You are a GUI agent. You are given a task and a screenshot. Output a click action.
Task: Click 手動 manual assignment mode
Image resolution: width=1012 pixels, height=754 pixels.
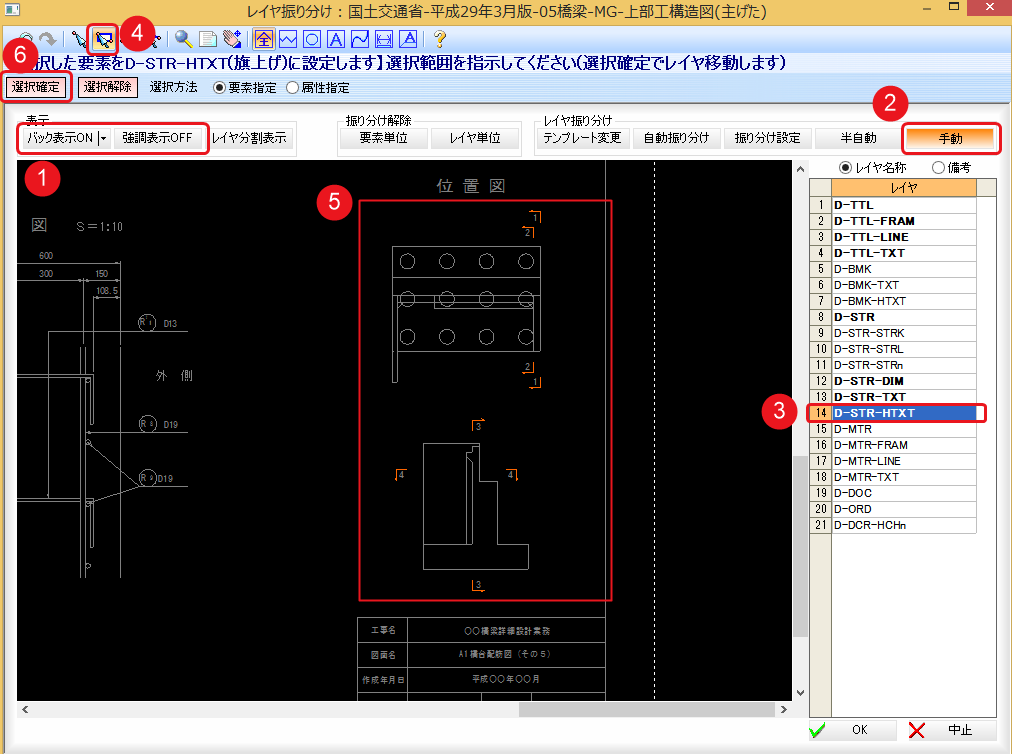tap(949, 139)
